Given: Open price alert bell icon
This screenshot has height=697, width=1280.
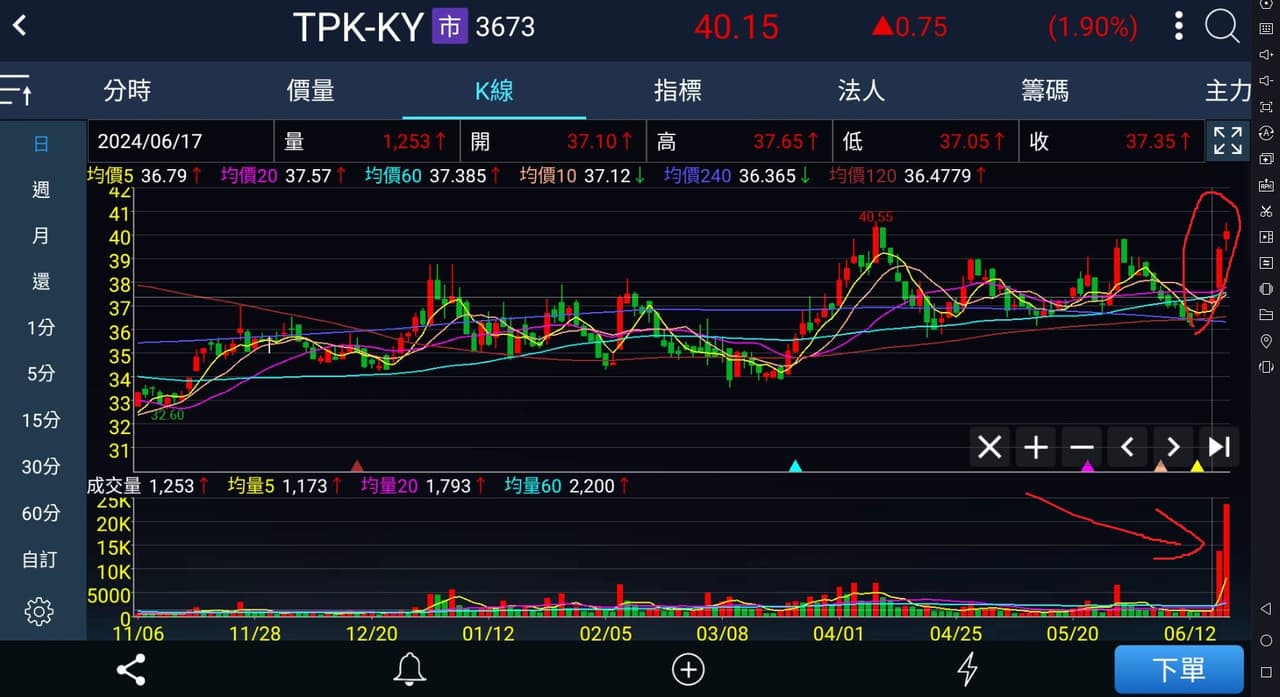Looking at the screenshot, I should tap(409, 669).
